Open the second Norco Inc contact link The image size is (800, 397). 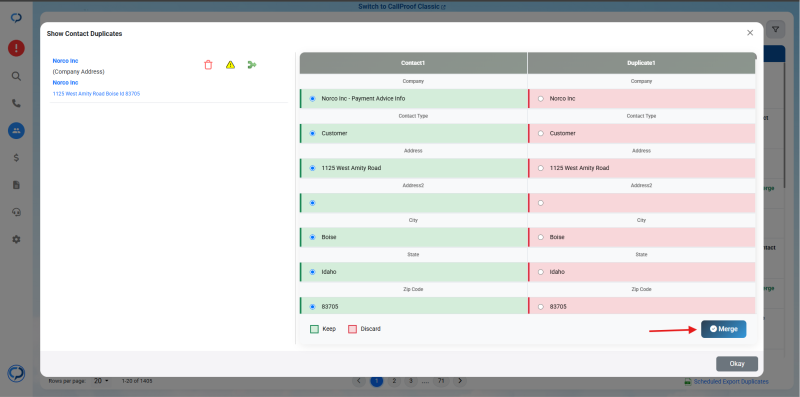[x=65, y=83]
